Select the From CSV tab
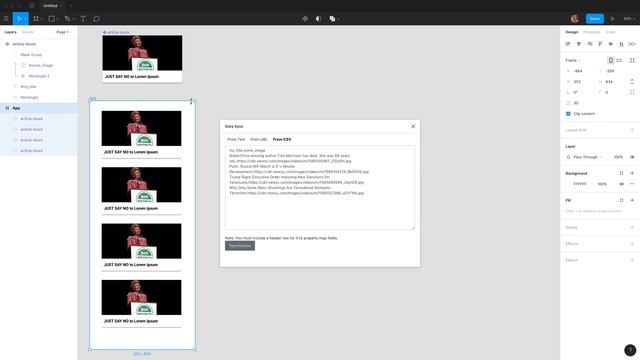The width and height of the screenshot is (640, 360). [282, 140]
